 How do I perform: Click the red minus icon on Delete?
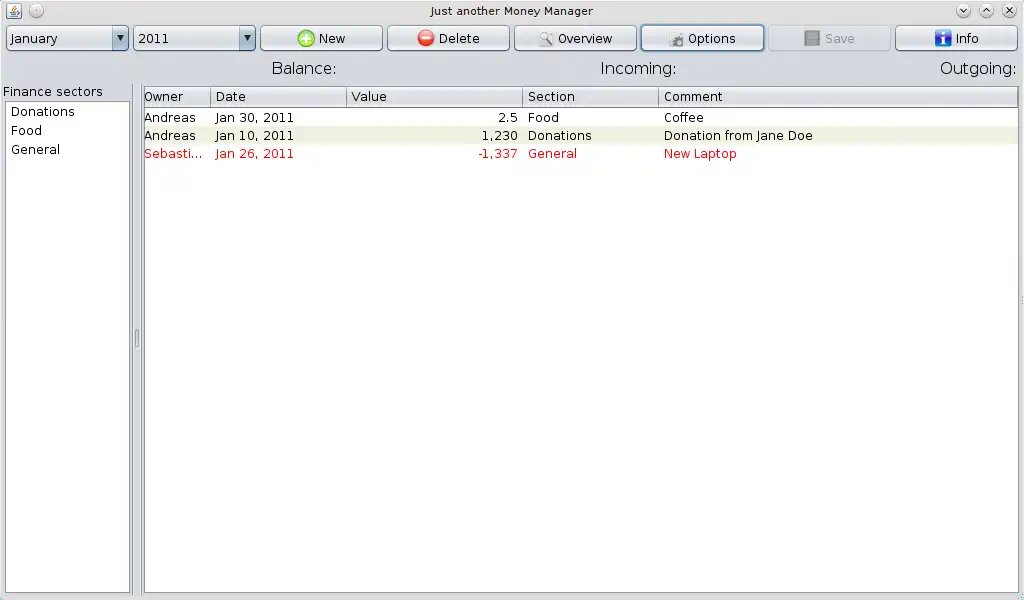pos(426,39)
